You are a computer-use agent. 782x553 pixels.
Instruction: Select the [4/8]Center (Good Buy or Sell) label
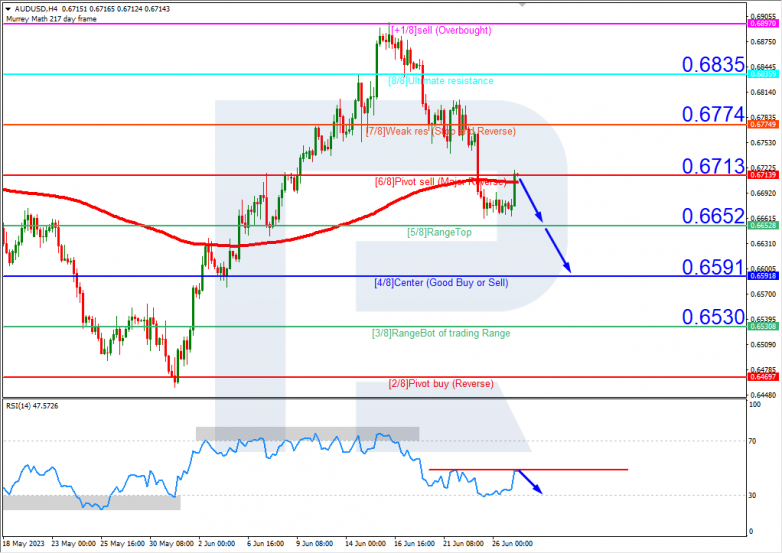441,283
